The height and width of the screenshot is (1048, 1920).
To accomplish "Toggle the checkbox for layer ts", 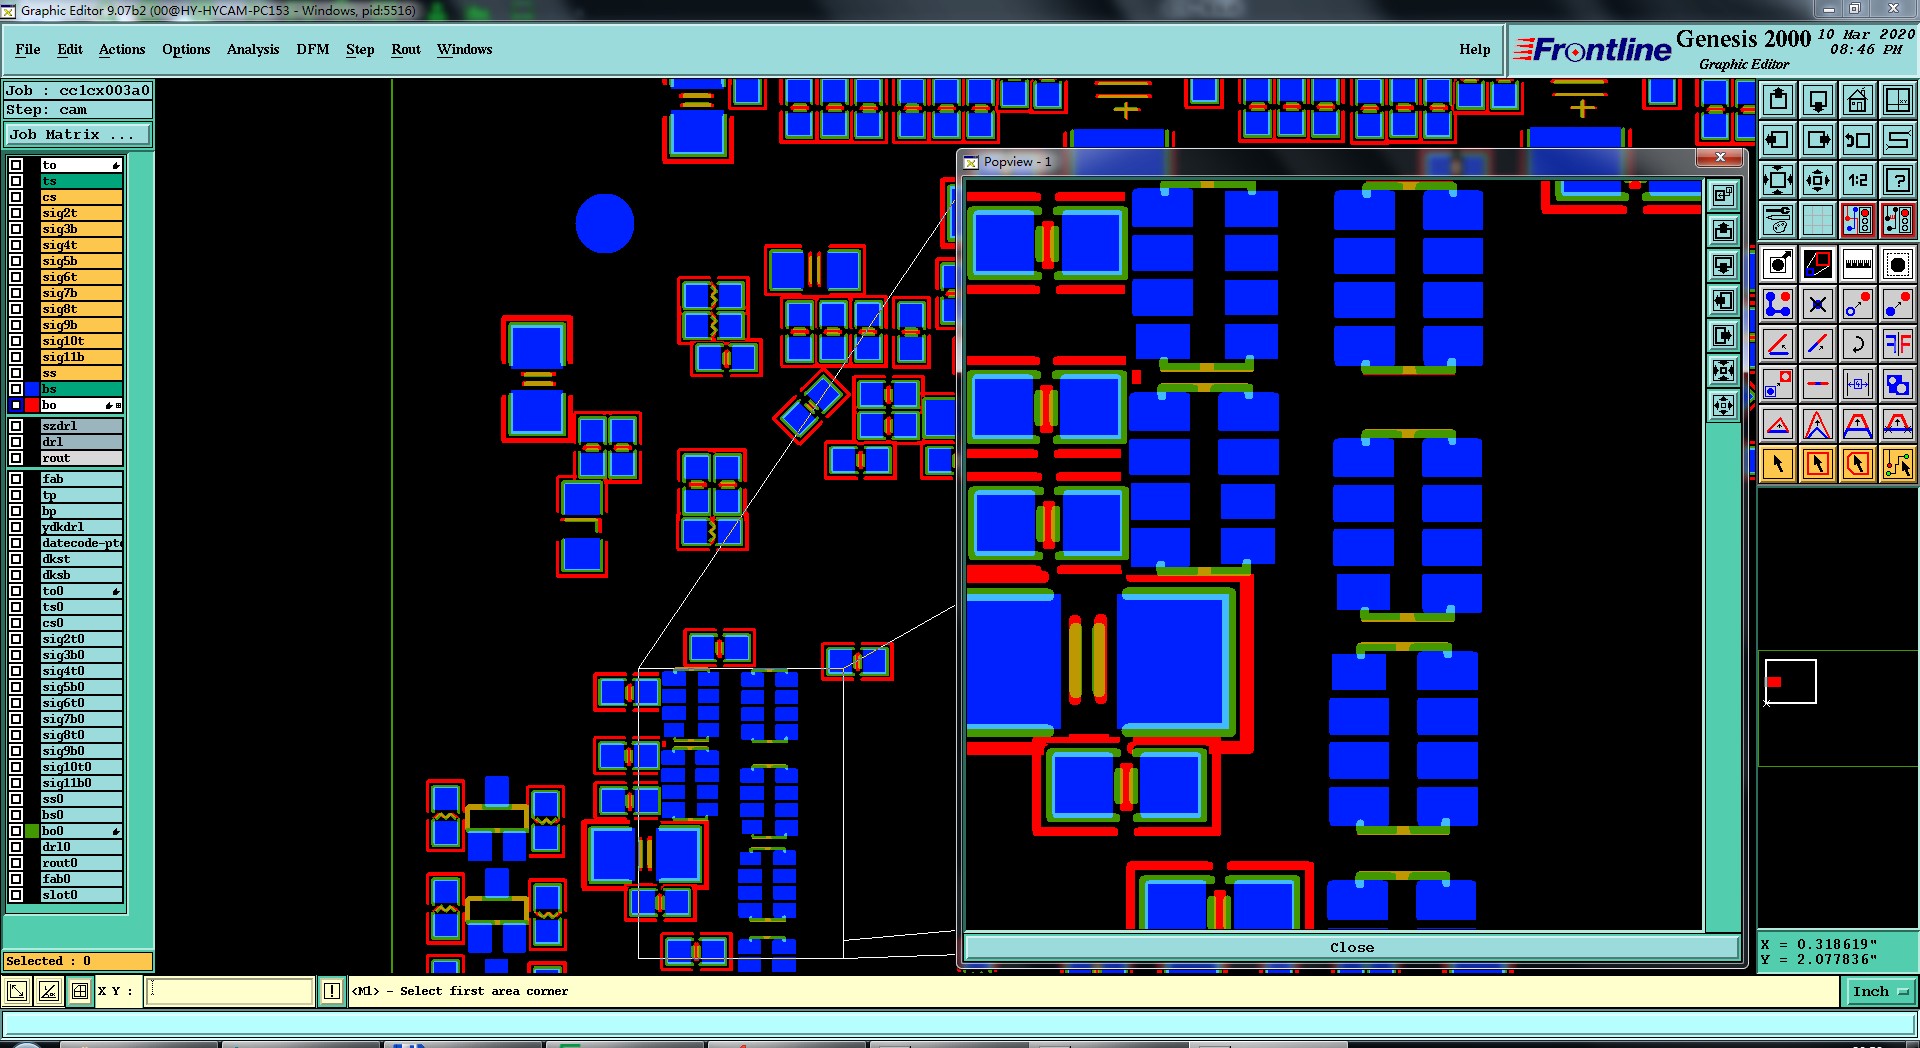I will coord(16,181).
